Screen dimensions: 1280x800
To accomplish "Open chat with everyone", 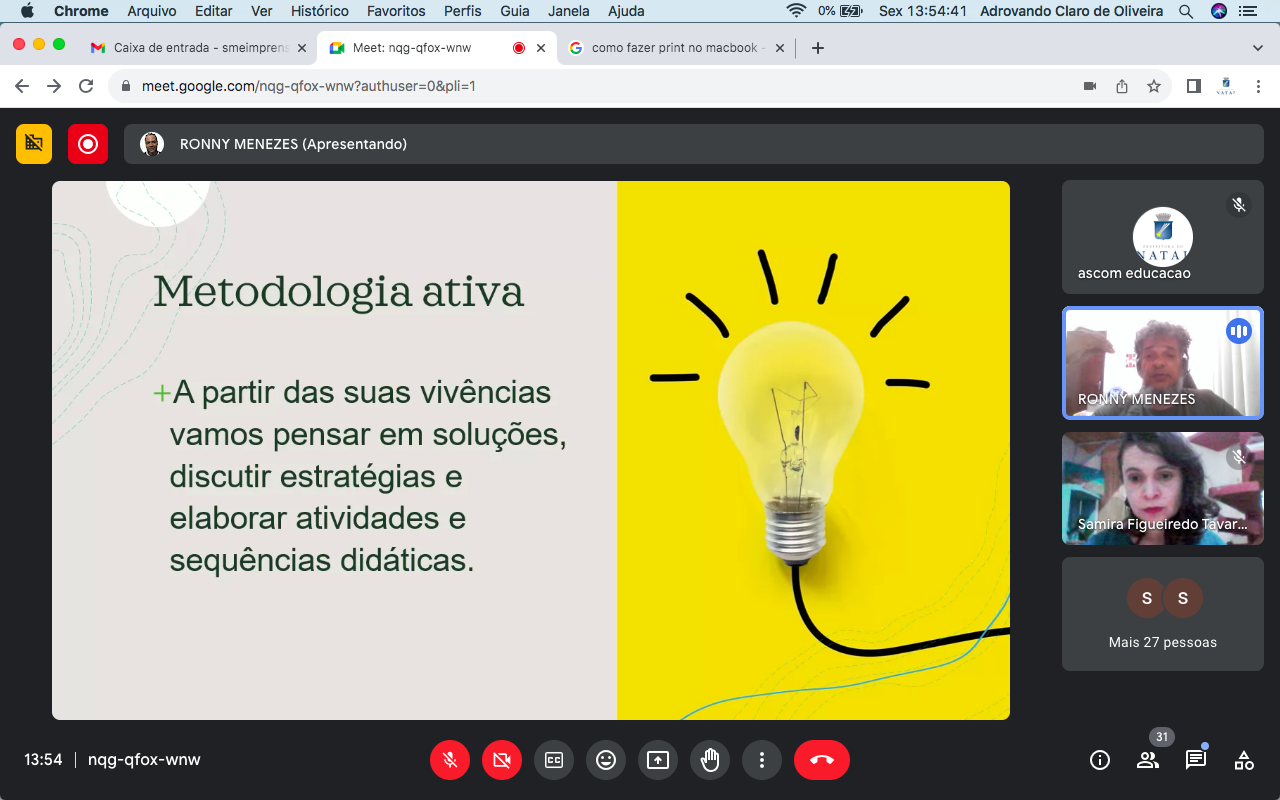I will tap(1196, 760).
